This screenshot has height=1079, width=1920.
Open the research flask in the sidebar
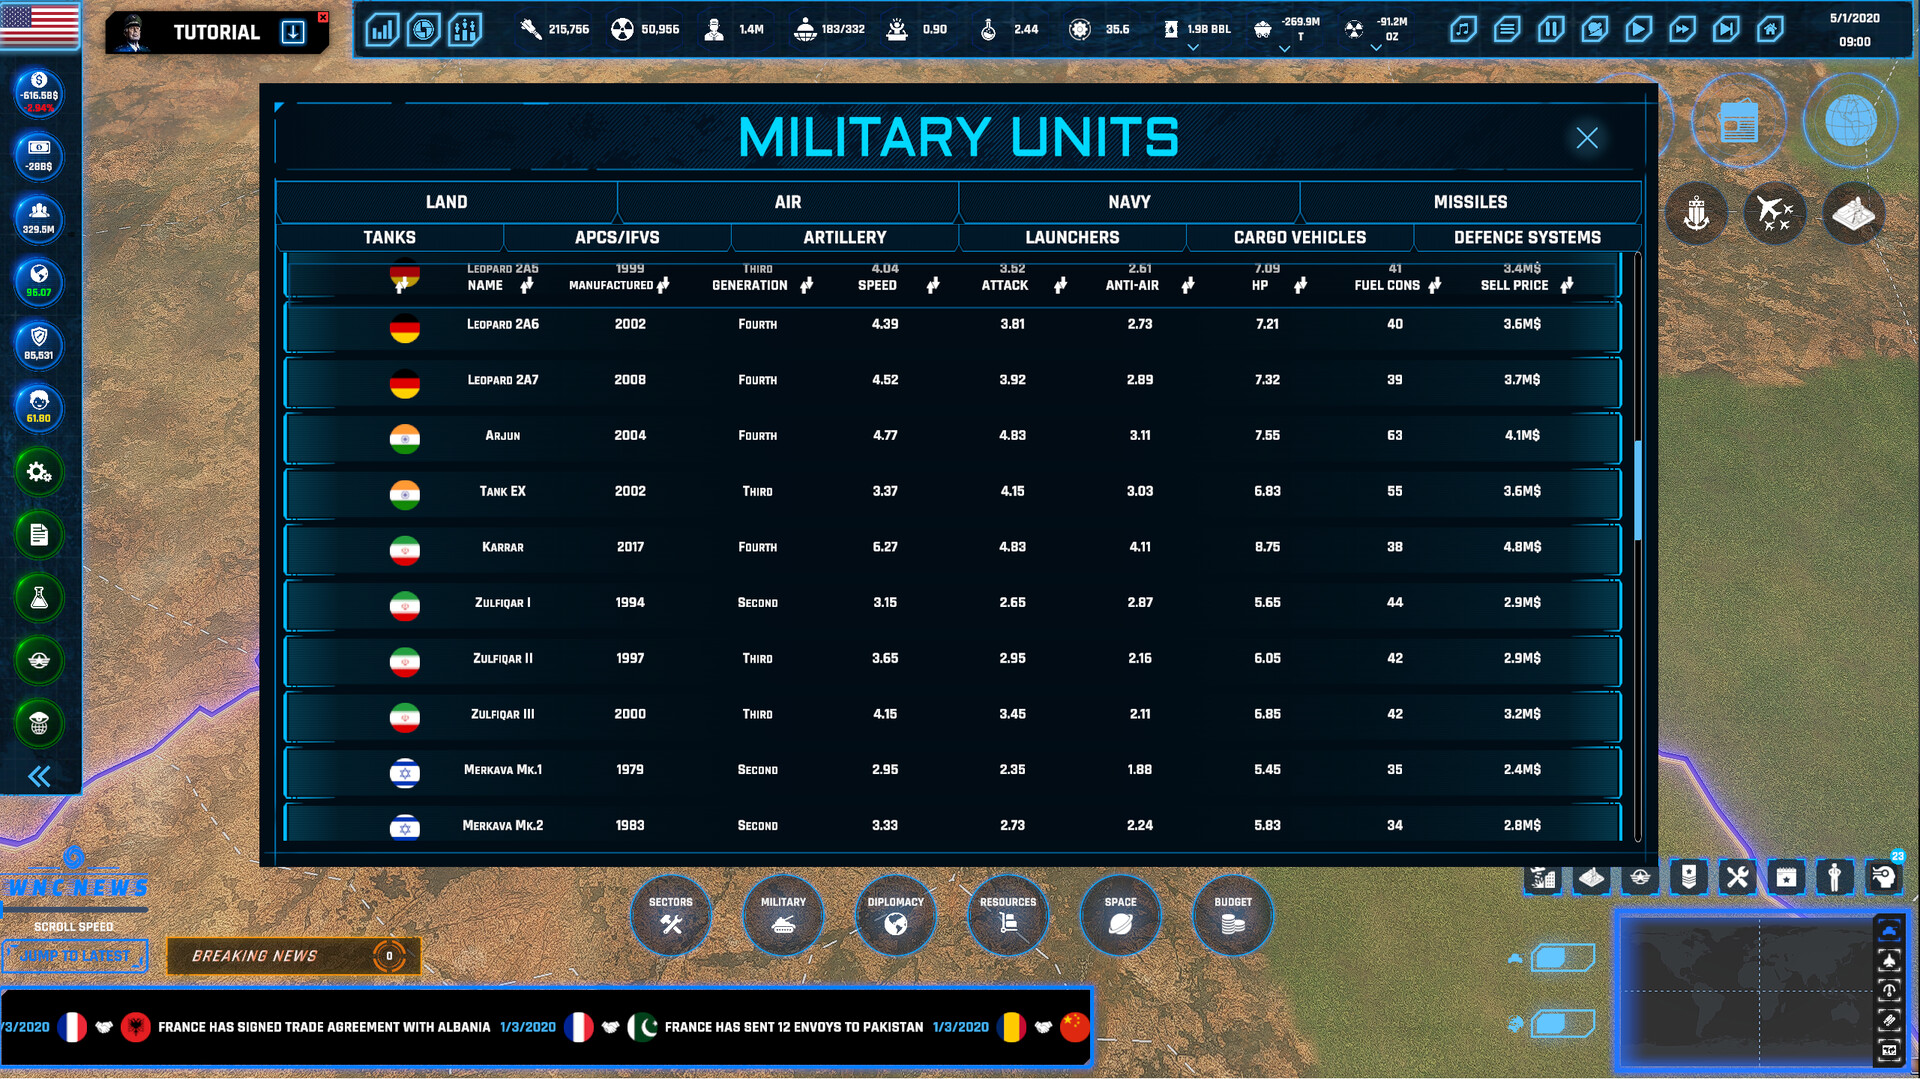(x=38, y=598)
